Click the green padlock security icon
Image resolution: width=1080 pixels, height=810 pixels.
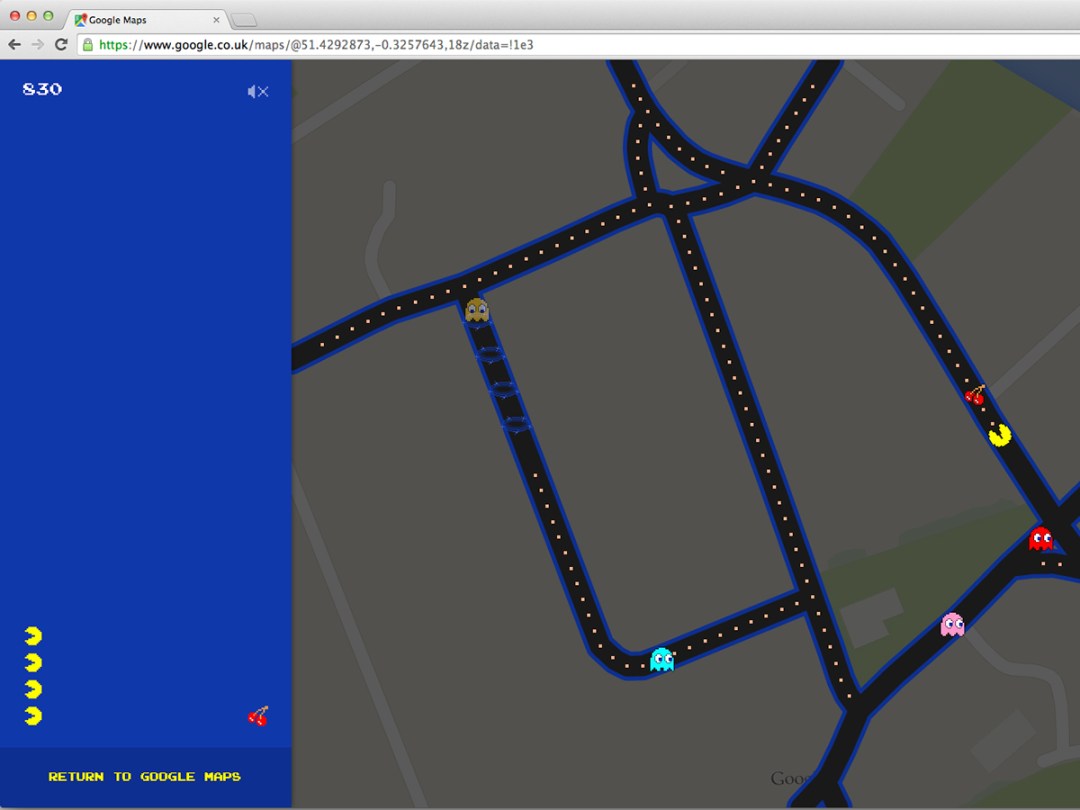(87, 45)
